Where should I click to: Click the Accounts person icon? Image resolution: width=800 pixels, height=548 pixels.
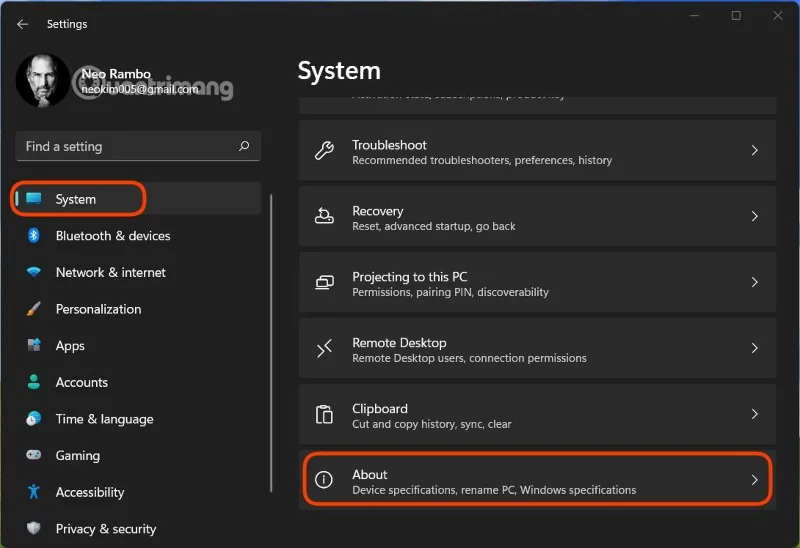click(x=34, y=382)
